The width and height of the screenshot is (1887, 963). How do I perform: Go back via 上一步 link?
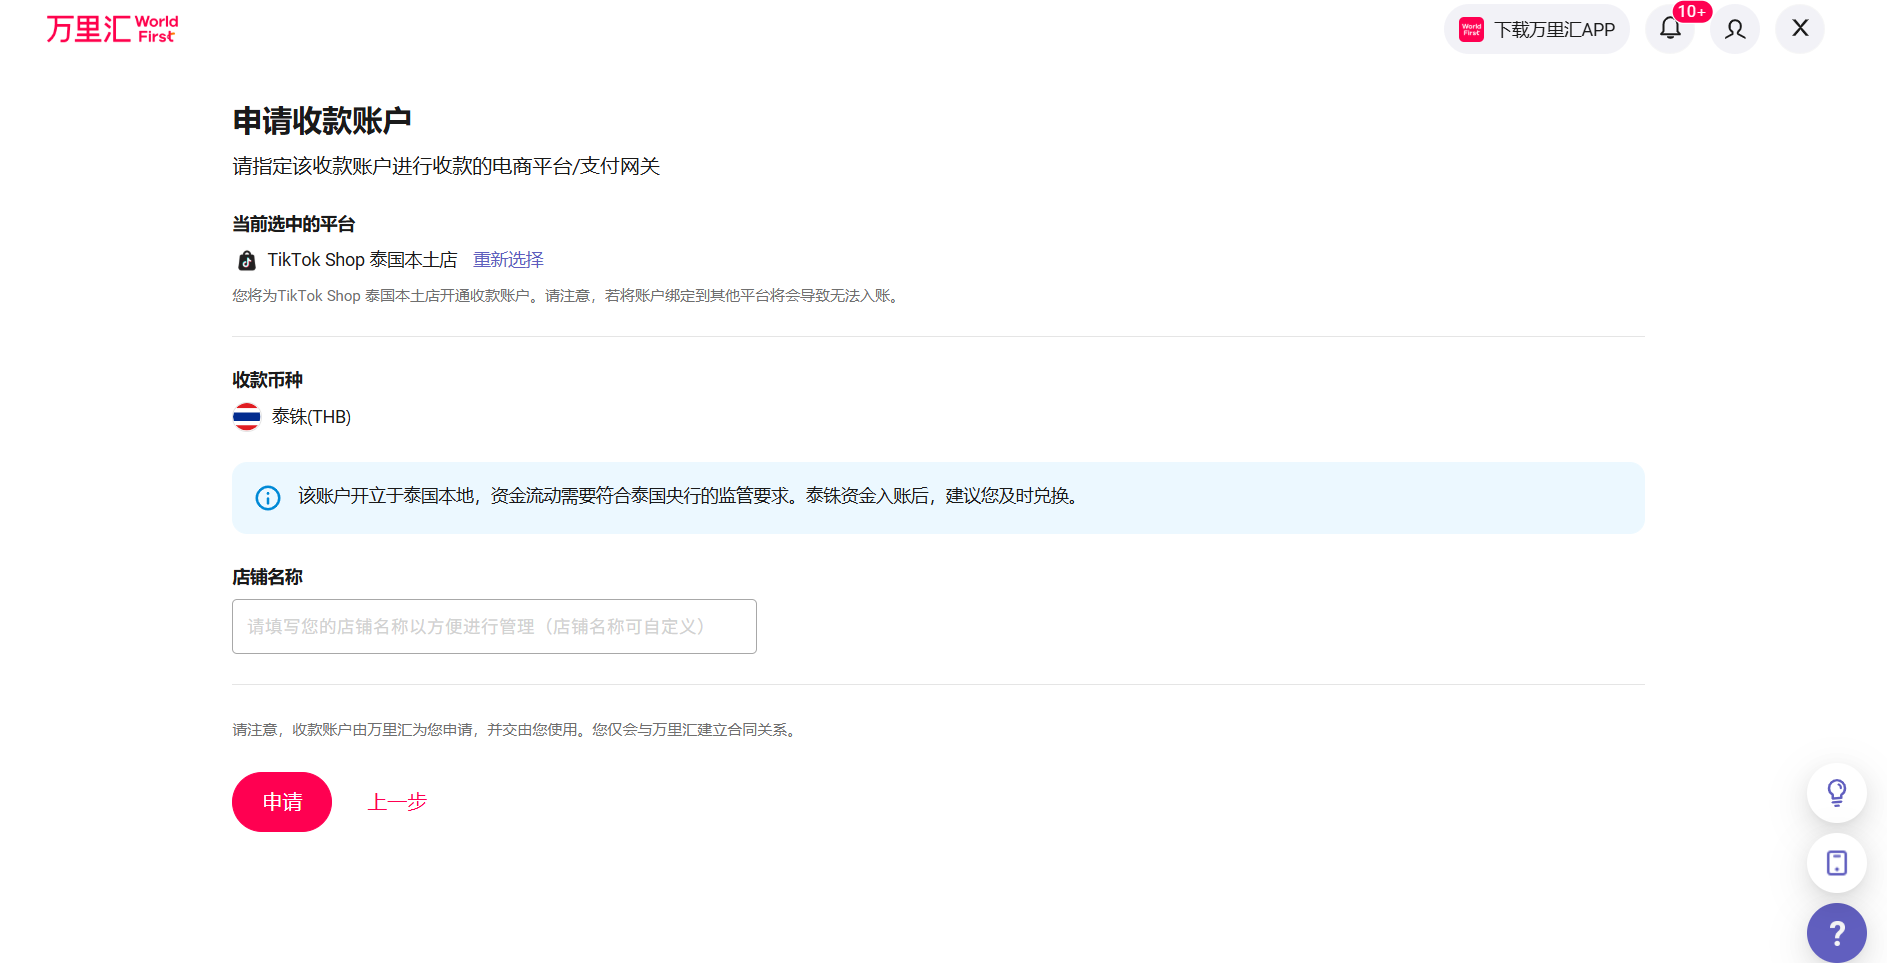(x=397, y=802)
